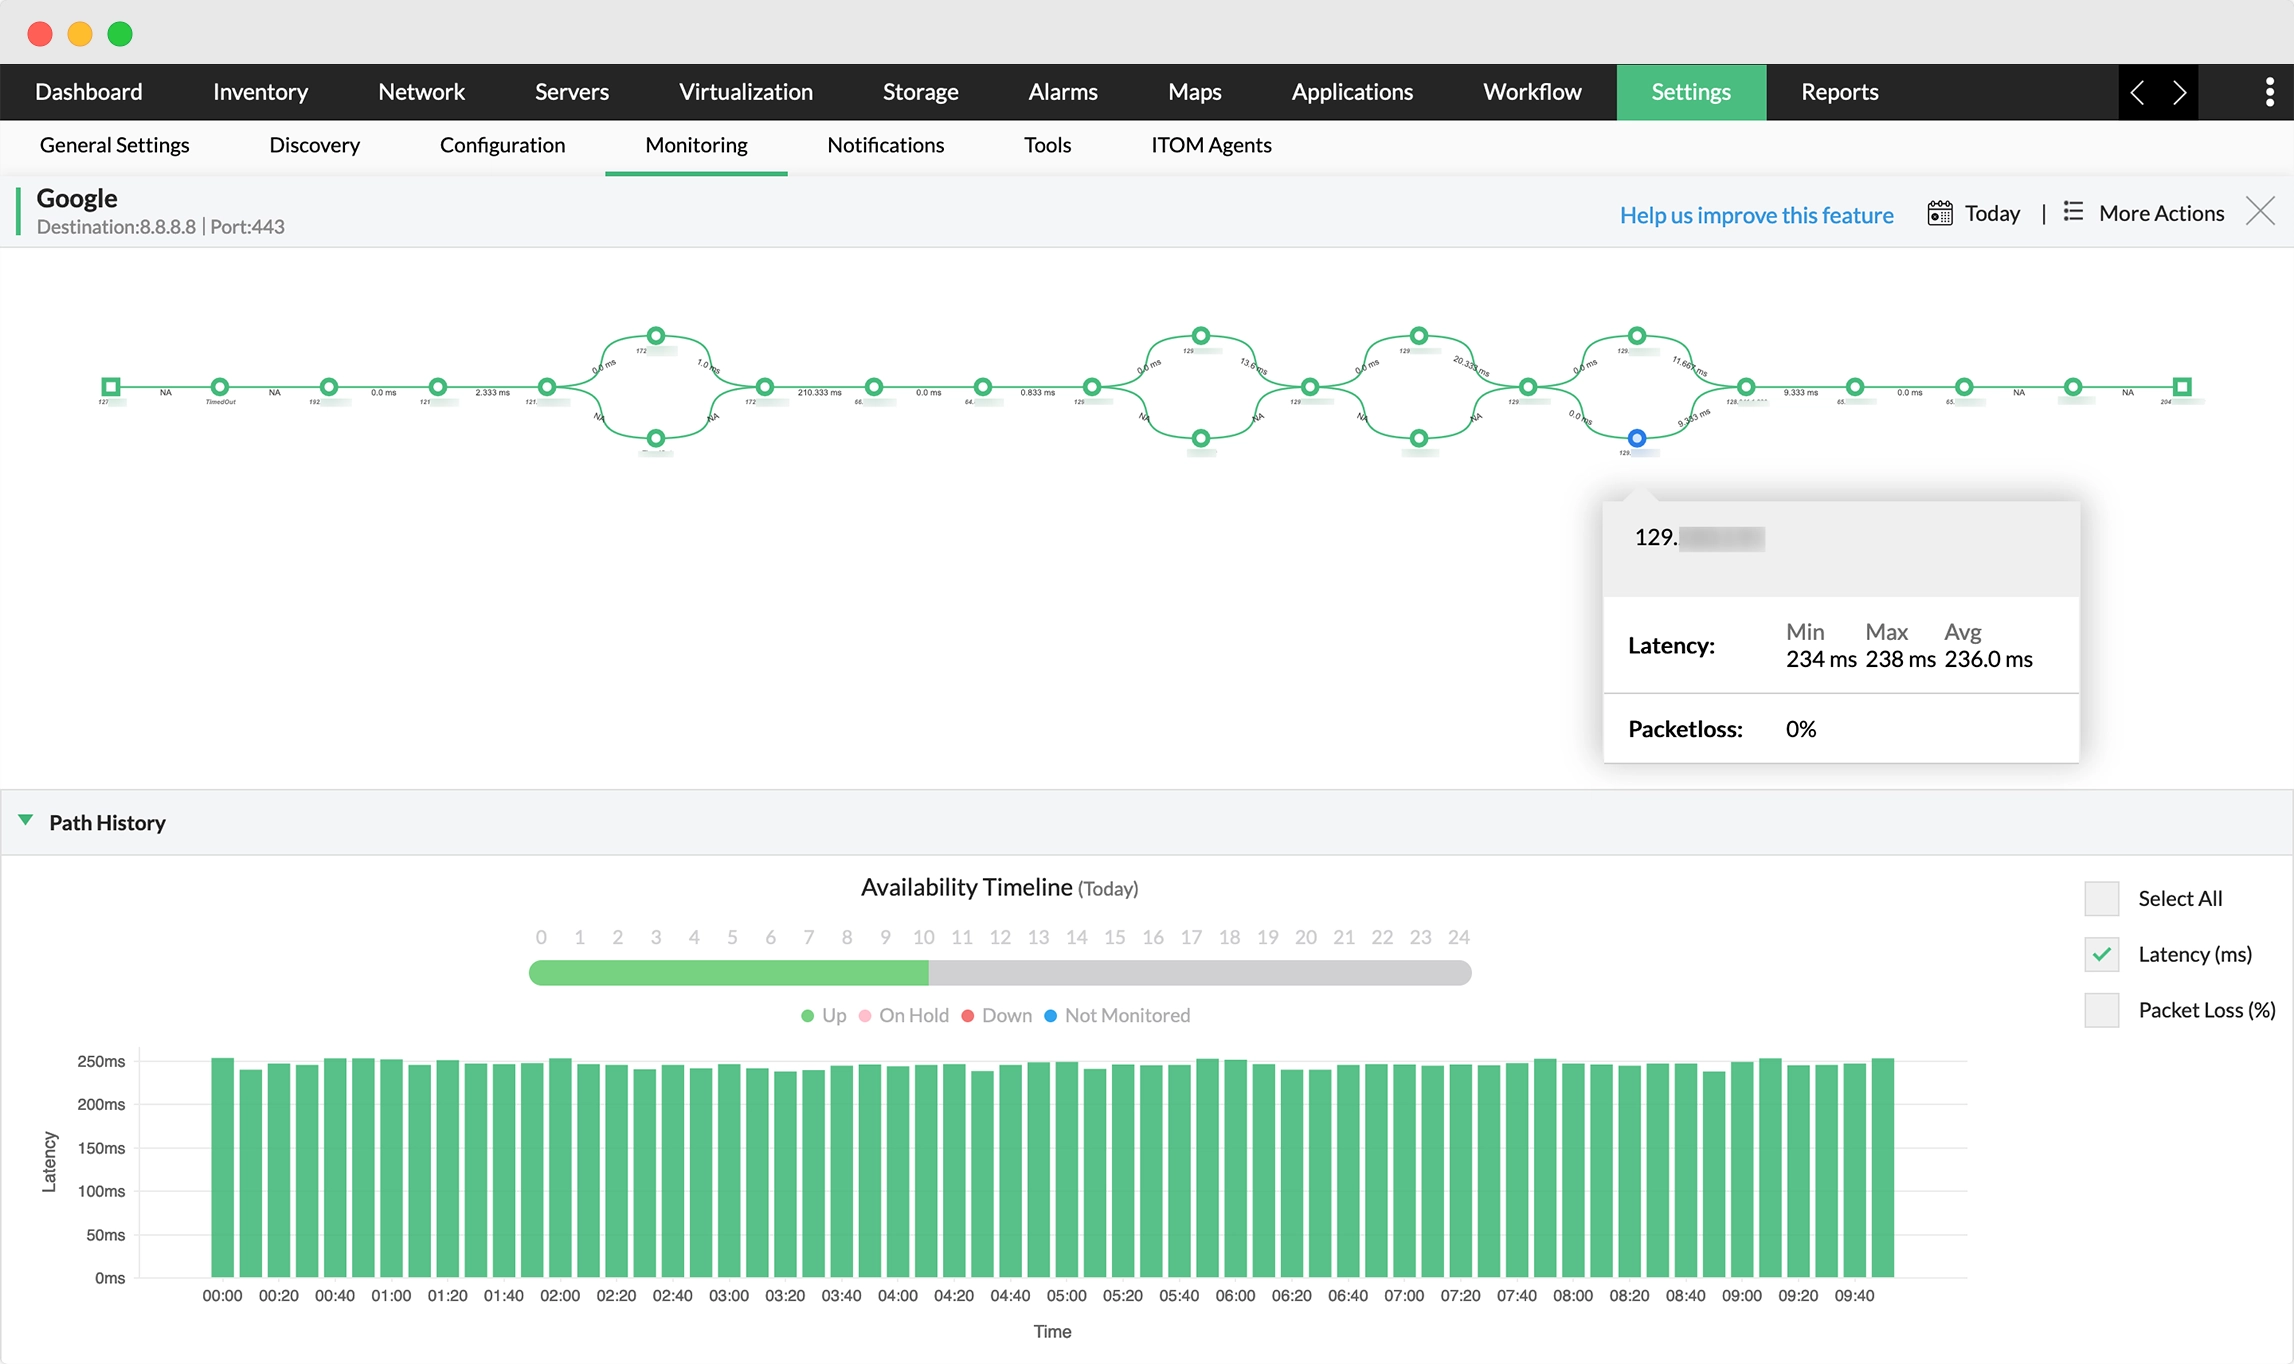Enable the Packet Loss (%) checkbox
2294x1364 pixels.
(2101, 1010)
